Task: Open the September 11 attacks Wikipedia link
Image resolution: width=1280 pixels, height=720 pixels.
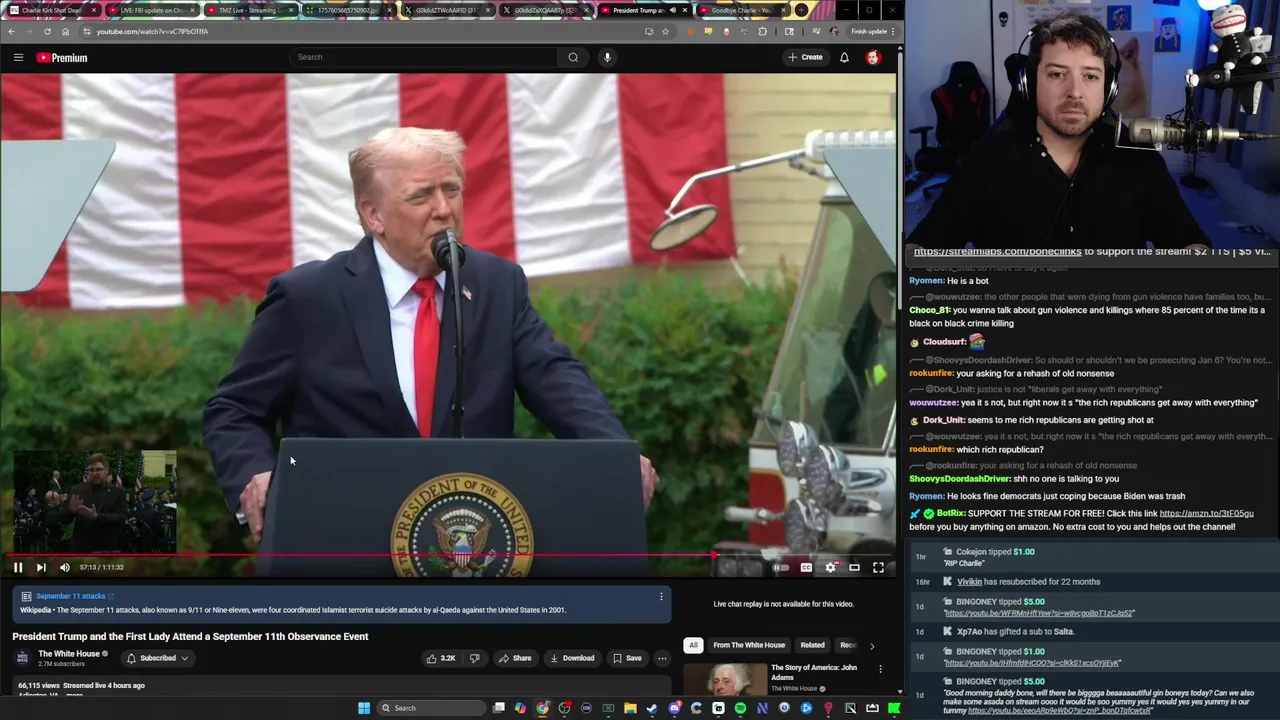Action: (x=71, y=596)
